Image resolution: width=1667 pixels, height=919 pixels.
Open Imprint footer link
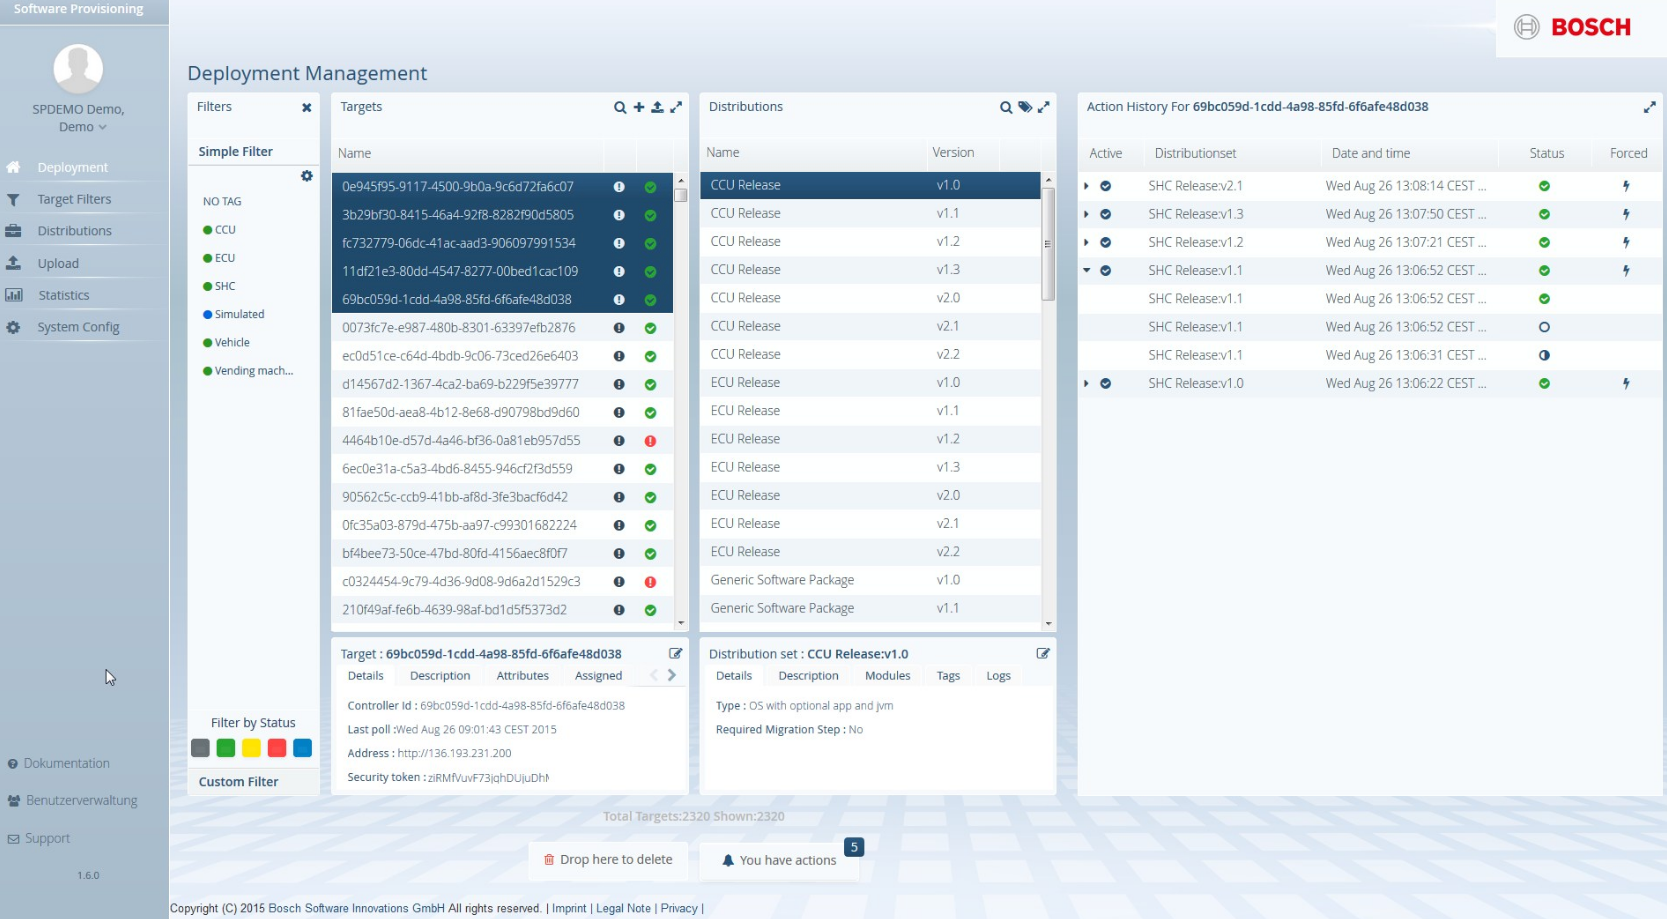pyautogui.click(x=569, y=909)
